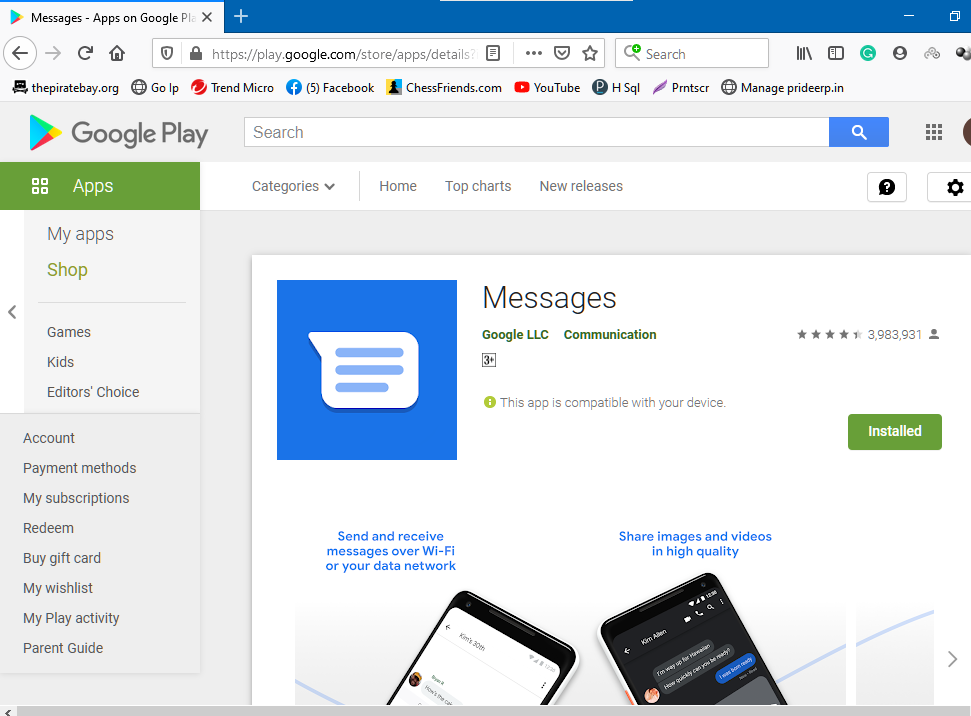Image resolution: width=971 pixels, height=716 pixels.
Task: Open the Parent Guide link
Action: pos(63,648)
